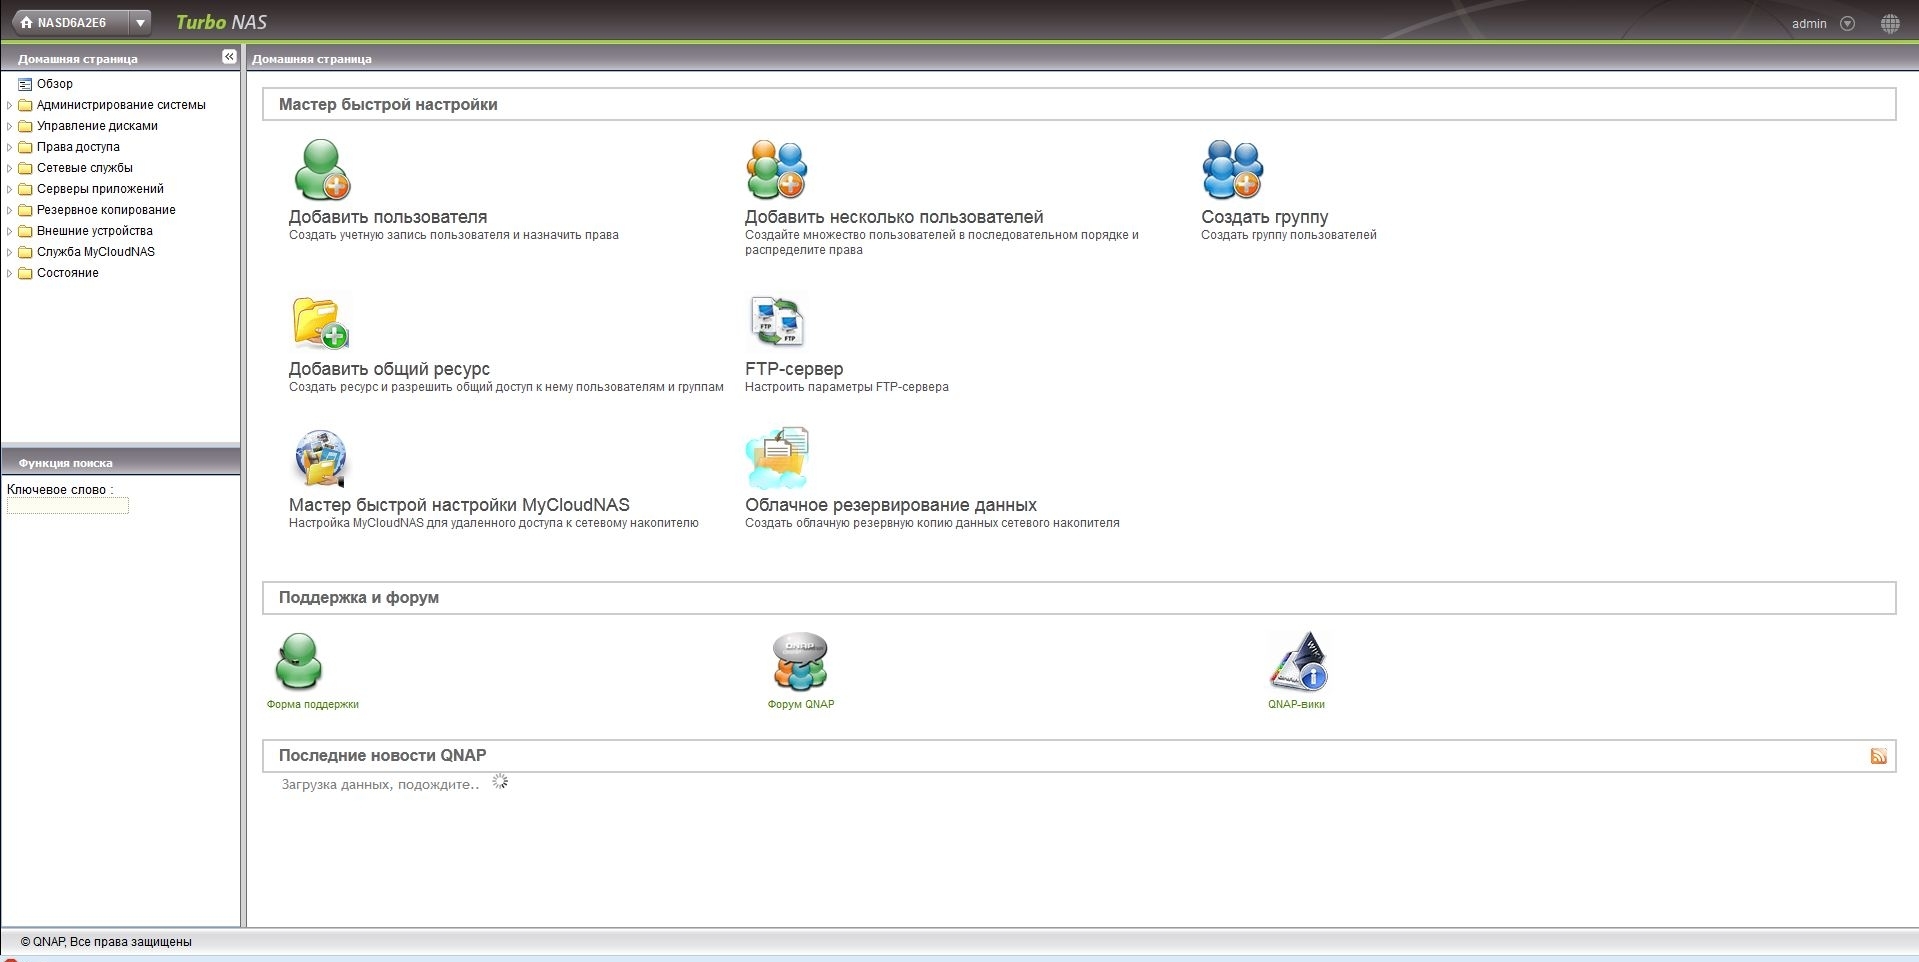The height and width of the screenshot is (962, 1919).
Task: Open the Add Multiple Users wizard icon
Action: click(x=776, y=170)
